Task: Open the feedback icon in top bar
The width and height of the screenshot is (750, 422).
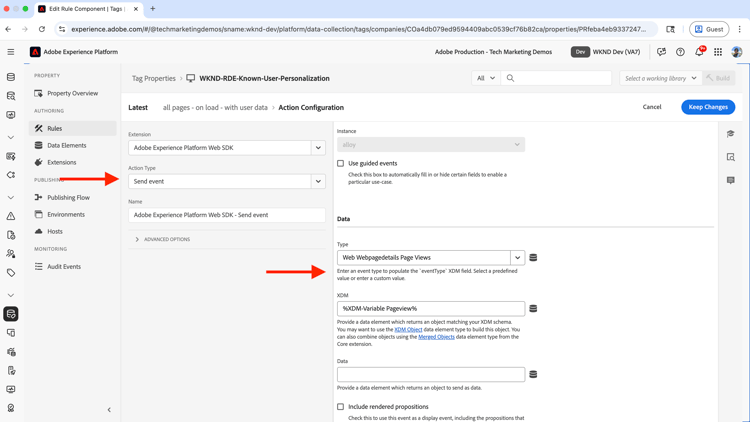Action: [x=662, y=52]
